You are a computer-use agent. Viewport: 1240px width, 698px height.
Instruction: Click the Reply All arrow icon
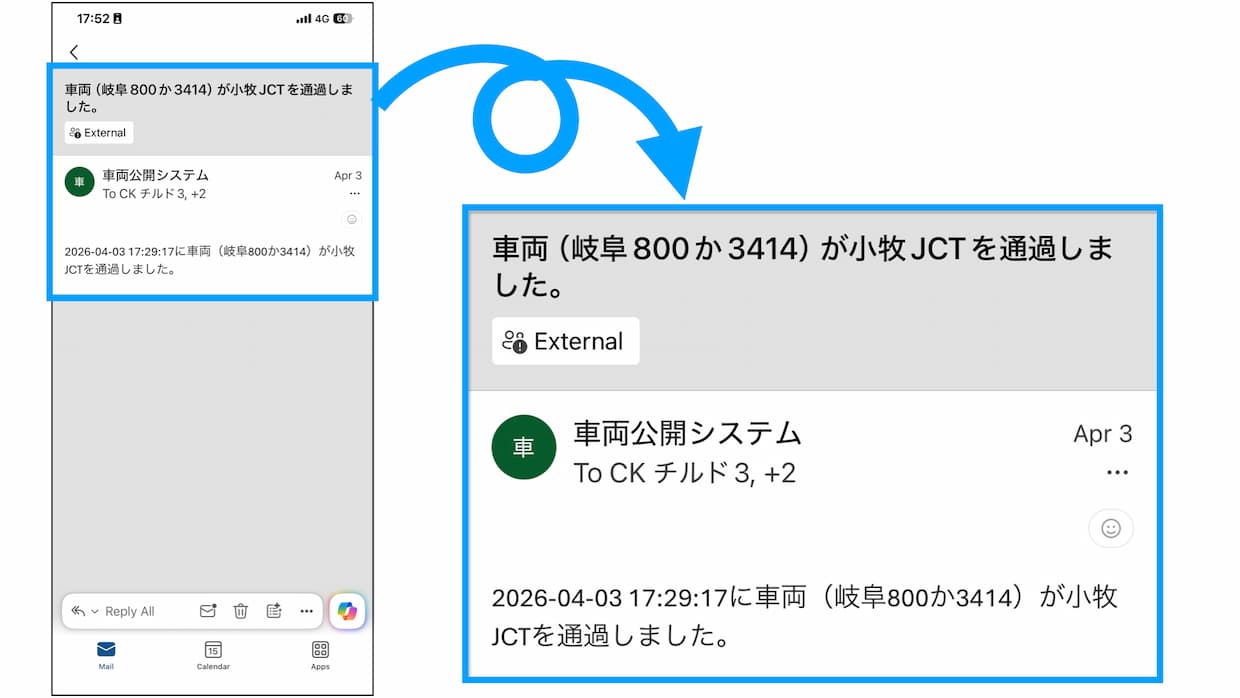pos(79,611)
